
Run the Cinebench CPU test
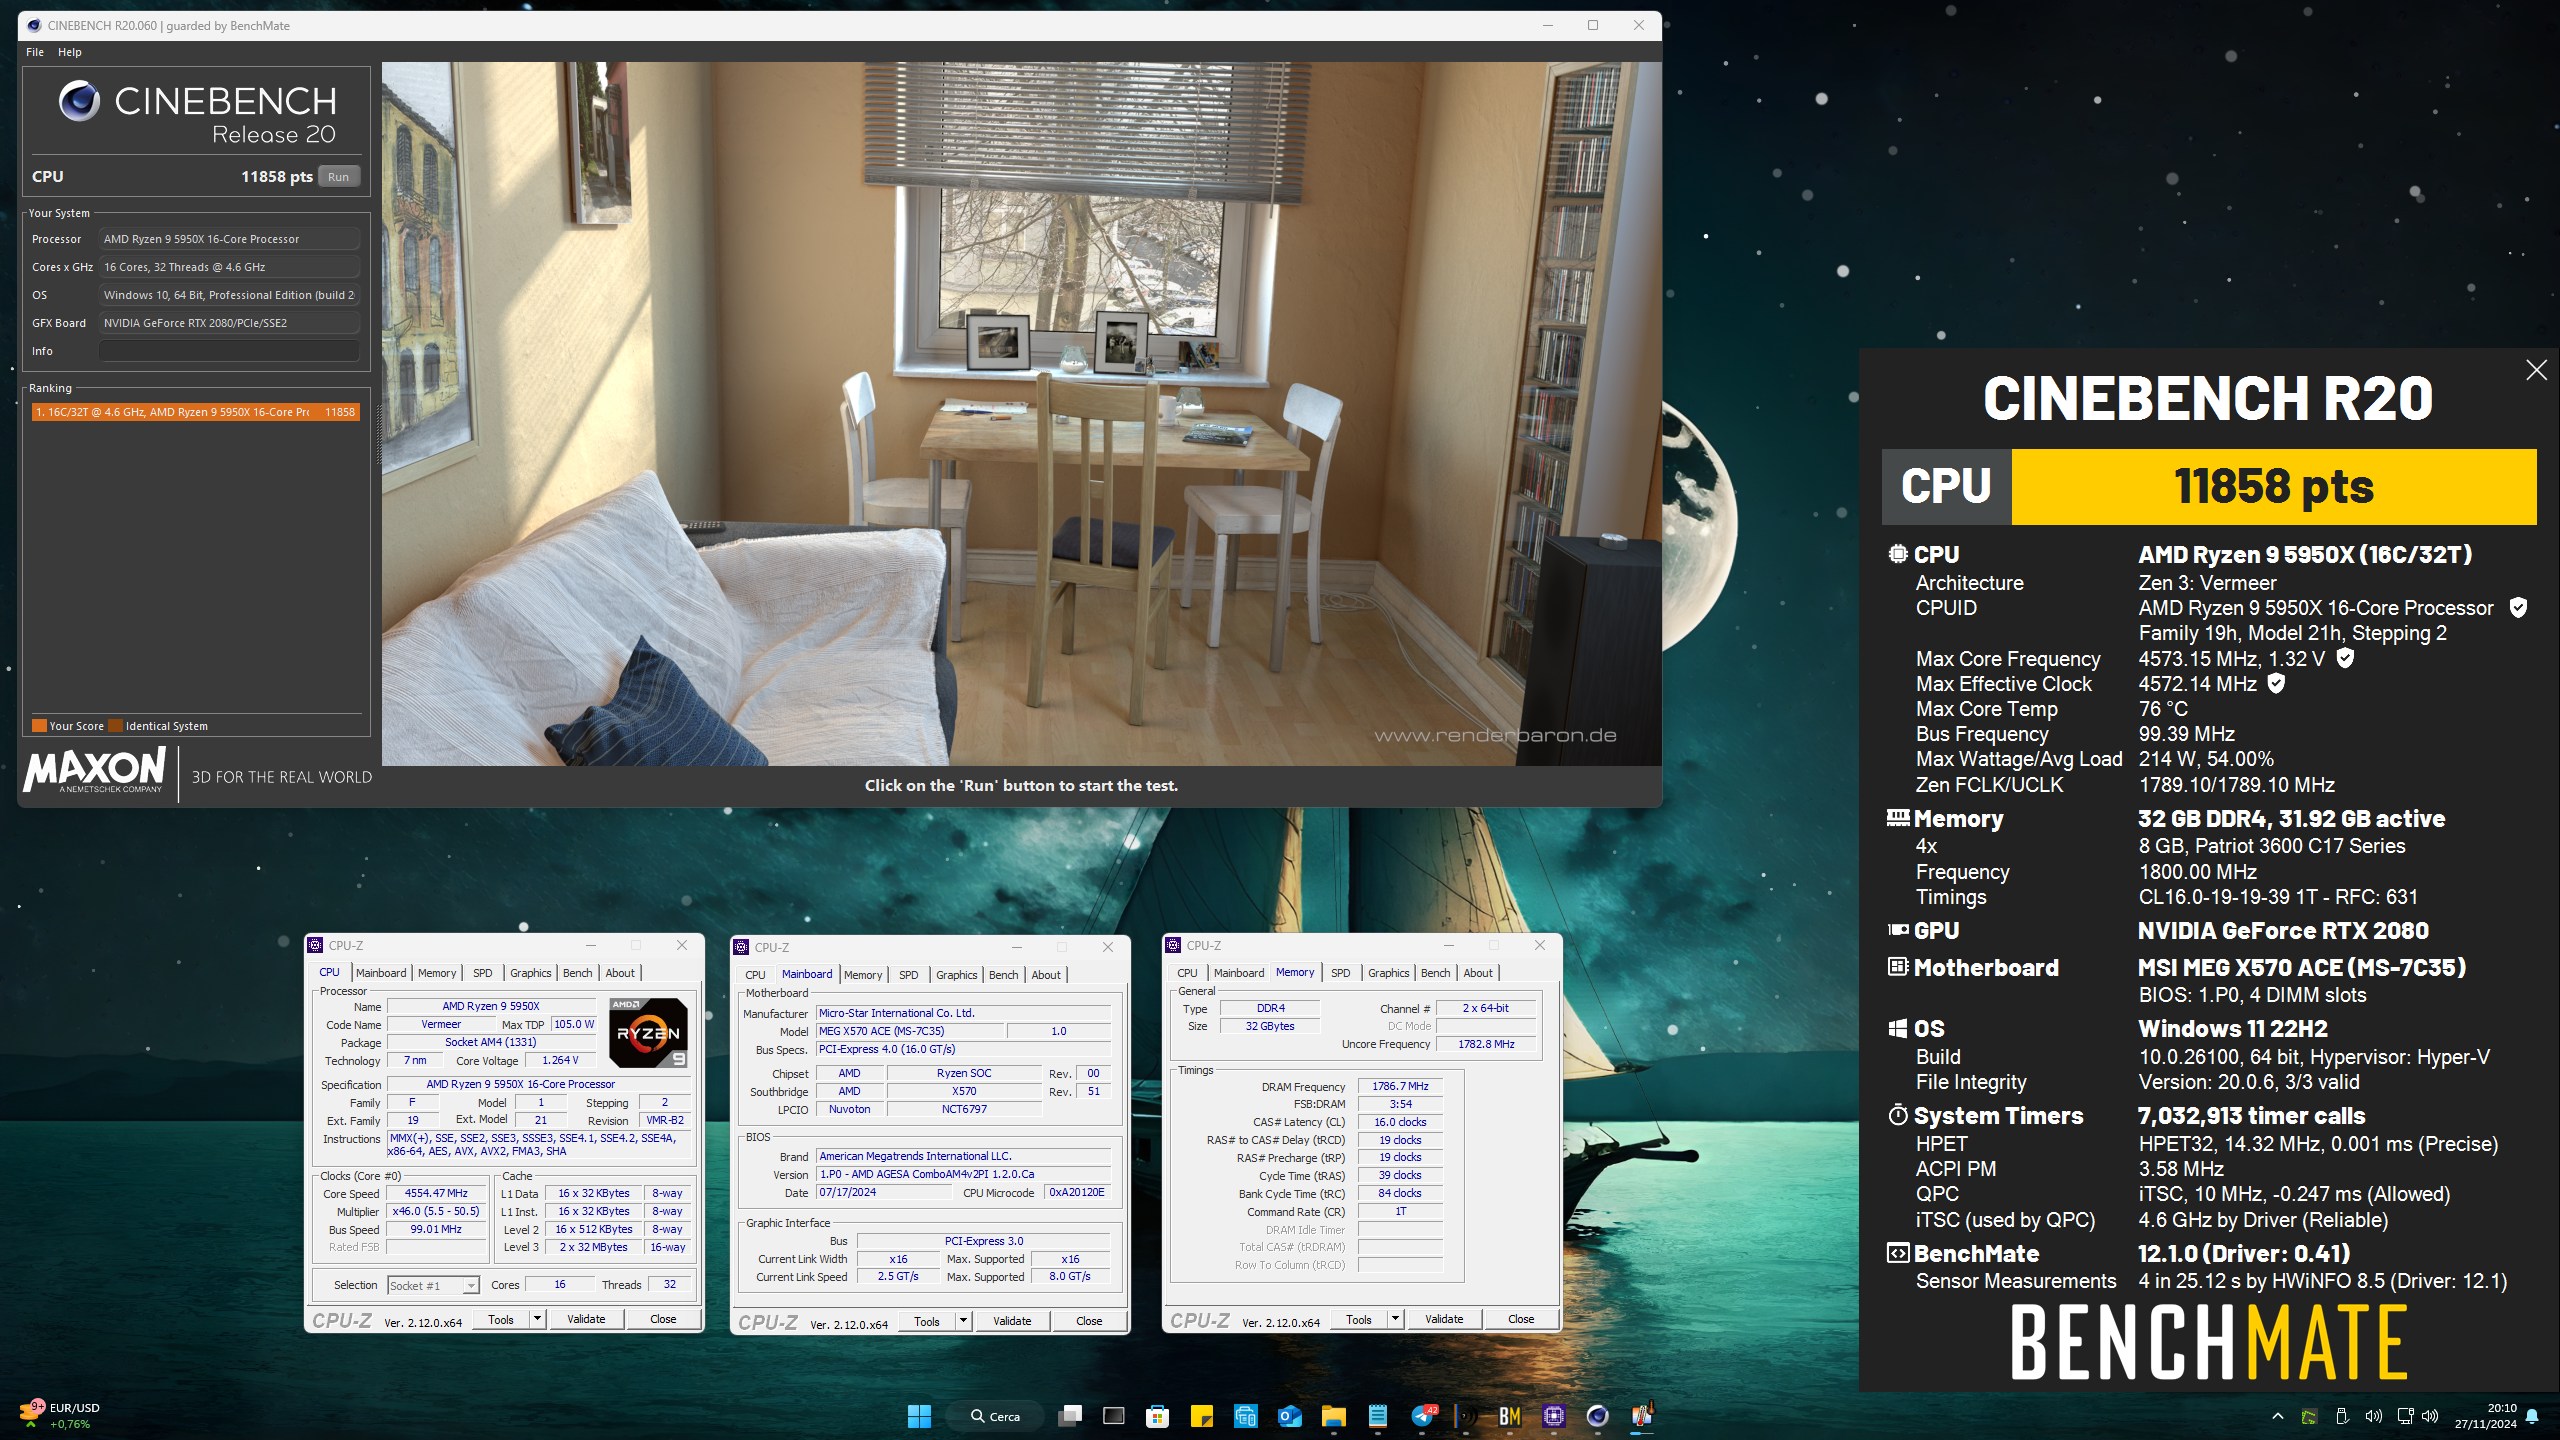pos(338,177)
